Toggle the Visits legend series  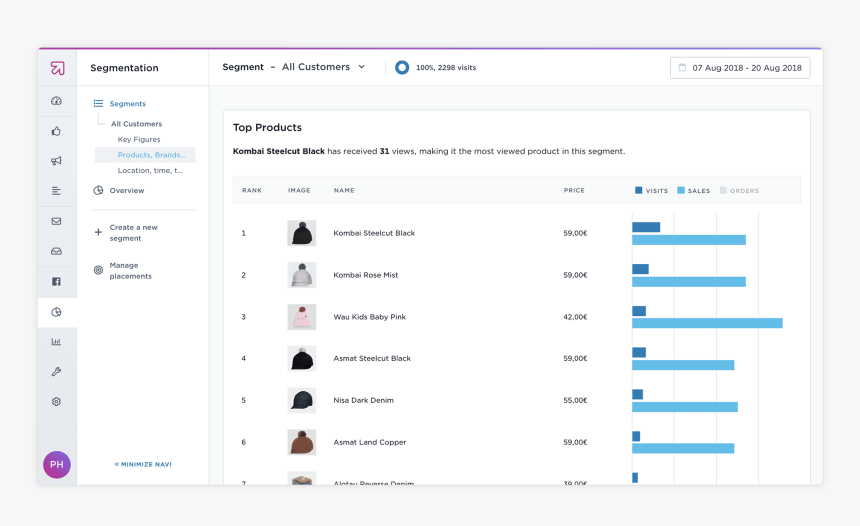[x=651, y=190]
